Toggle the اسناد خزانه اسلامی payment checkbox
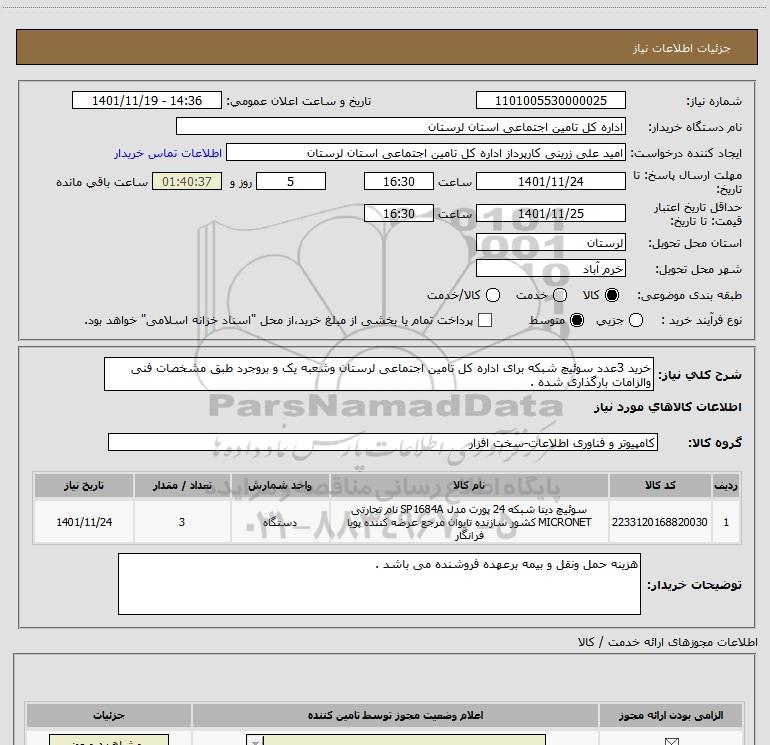The image size is (770, 745). [485, 320]
